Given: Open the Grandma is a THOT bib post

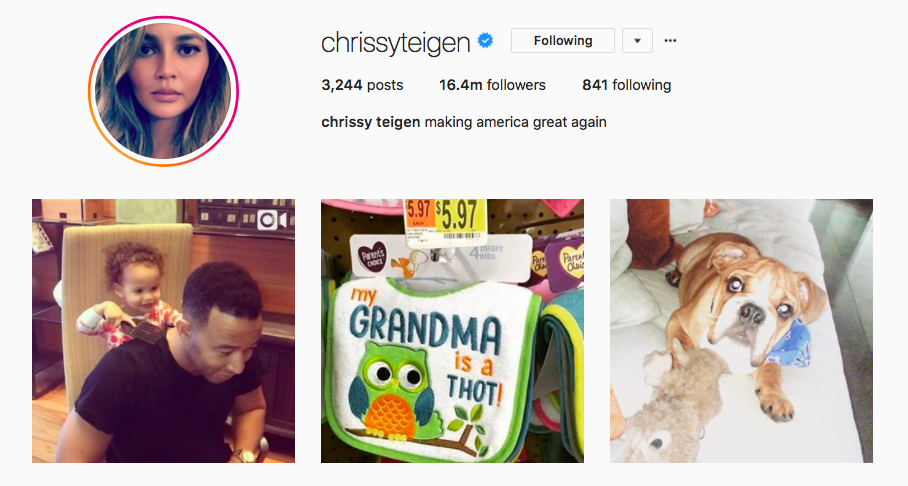Looking at the screenshot, I should click(452, 331).
